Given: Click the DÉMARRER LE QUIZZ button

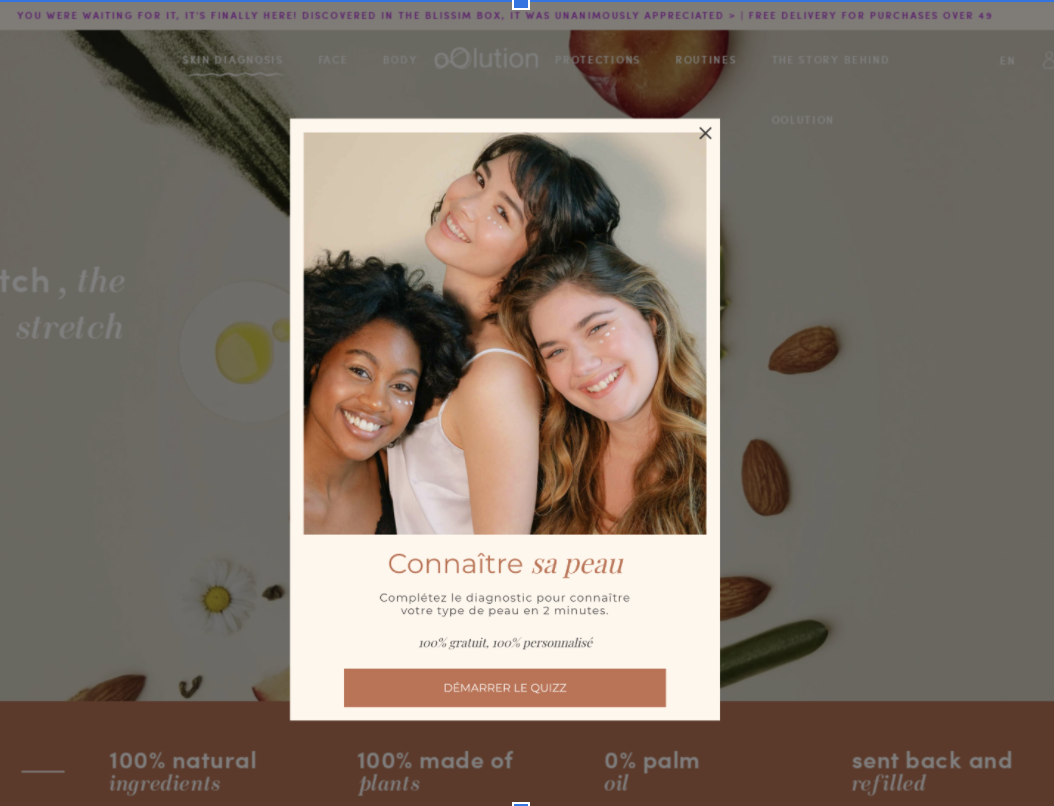Looking at the screenshot, I should (505, 688).
